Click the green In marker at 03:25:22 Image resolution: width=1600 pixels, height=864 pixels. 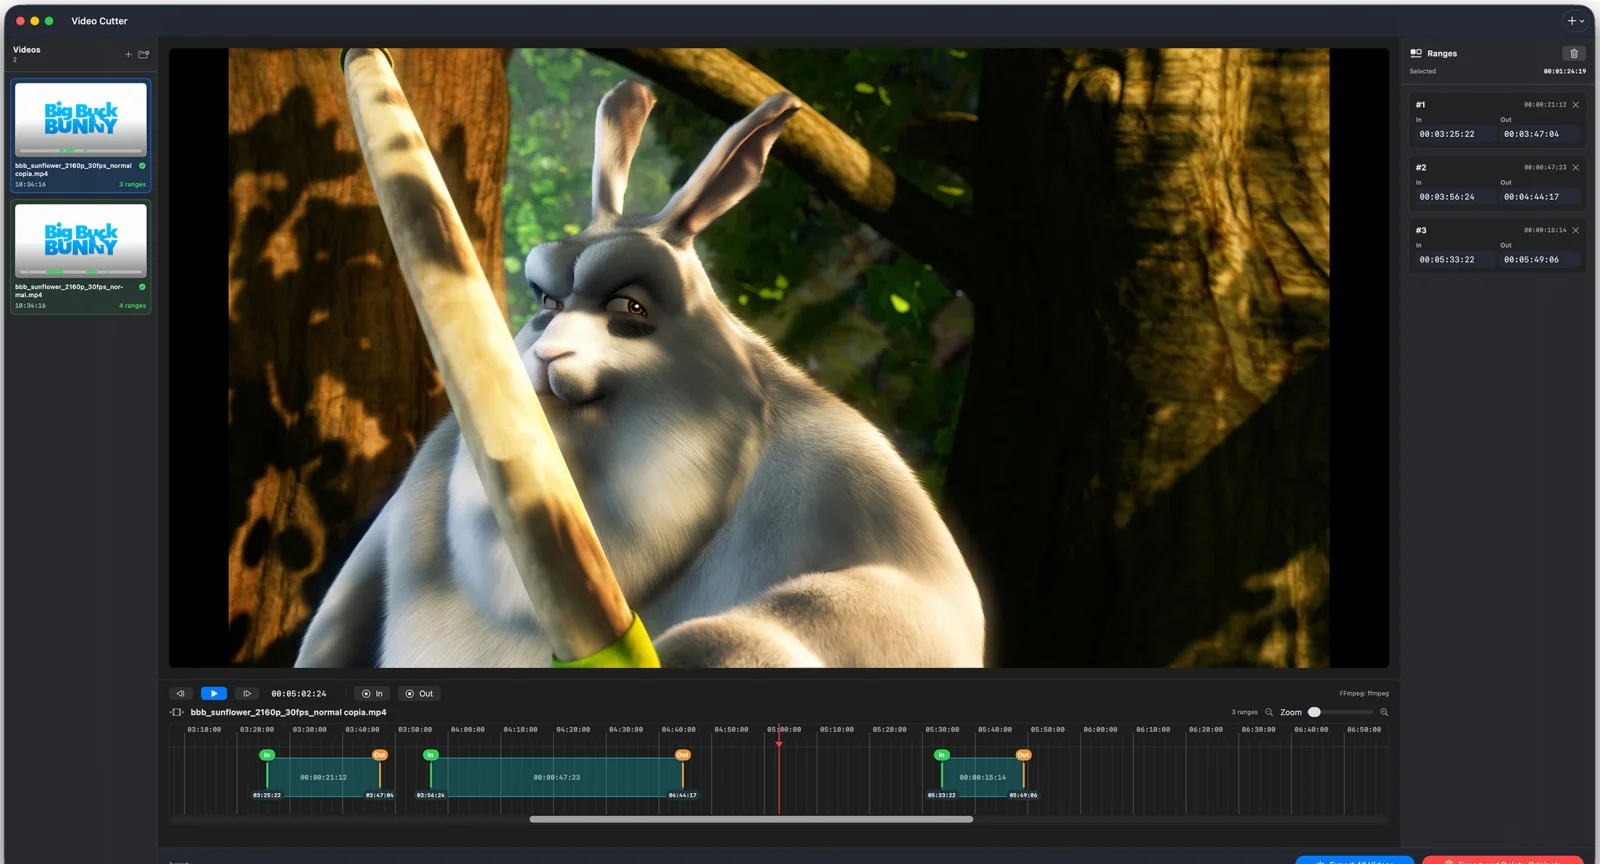(x=267, y=755)
